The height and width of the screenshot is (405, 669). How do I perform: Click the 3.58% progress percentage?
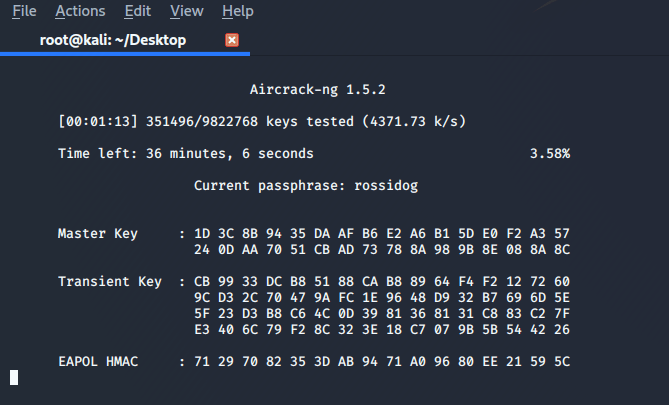[x=549, y=154]
